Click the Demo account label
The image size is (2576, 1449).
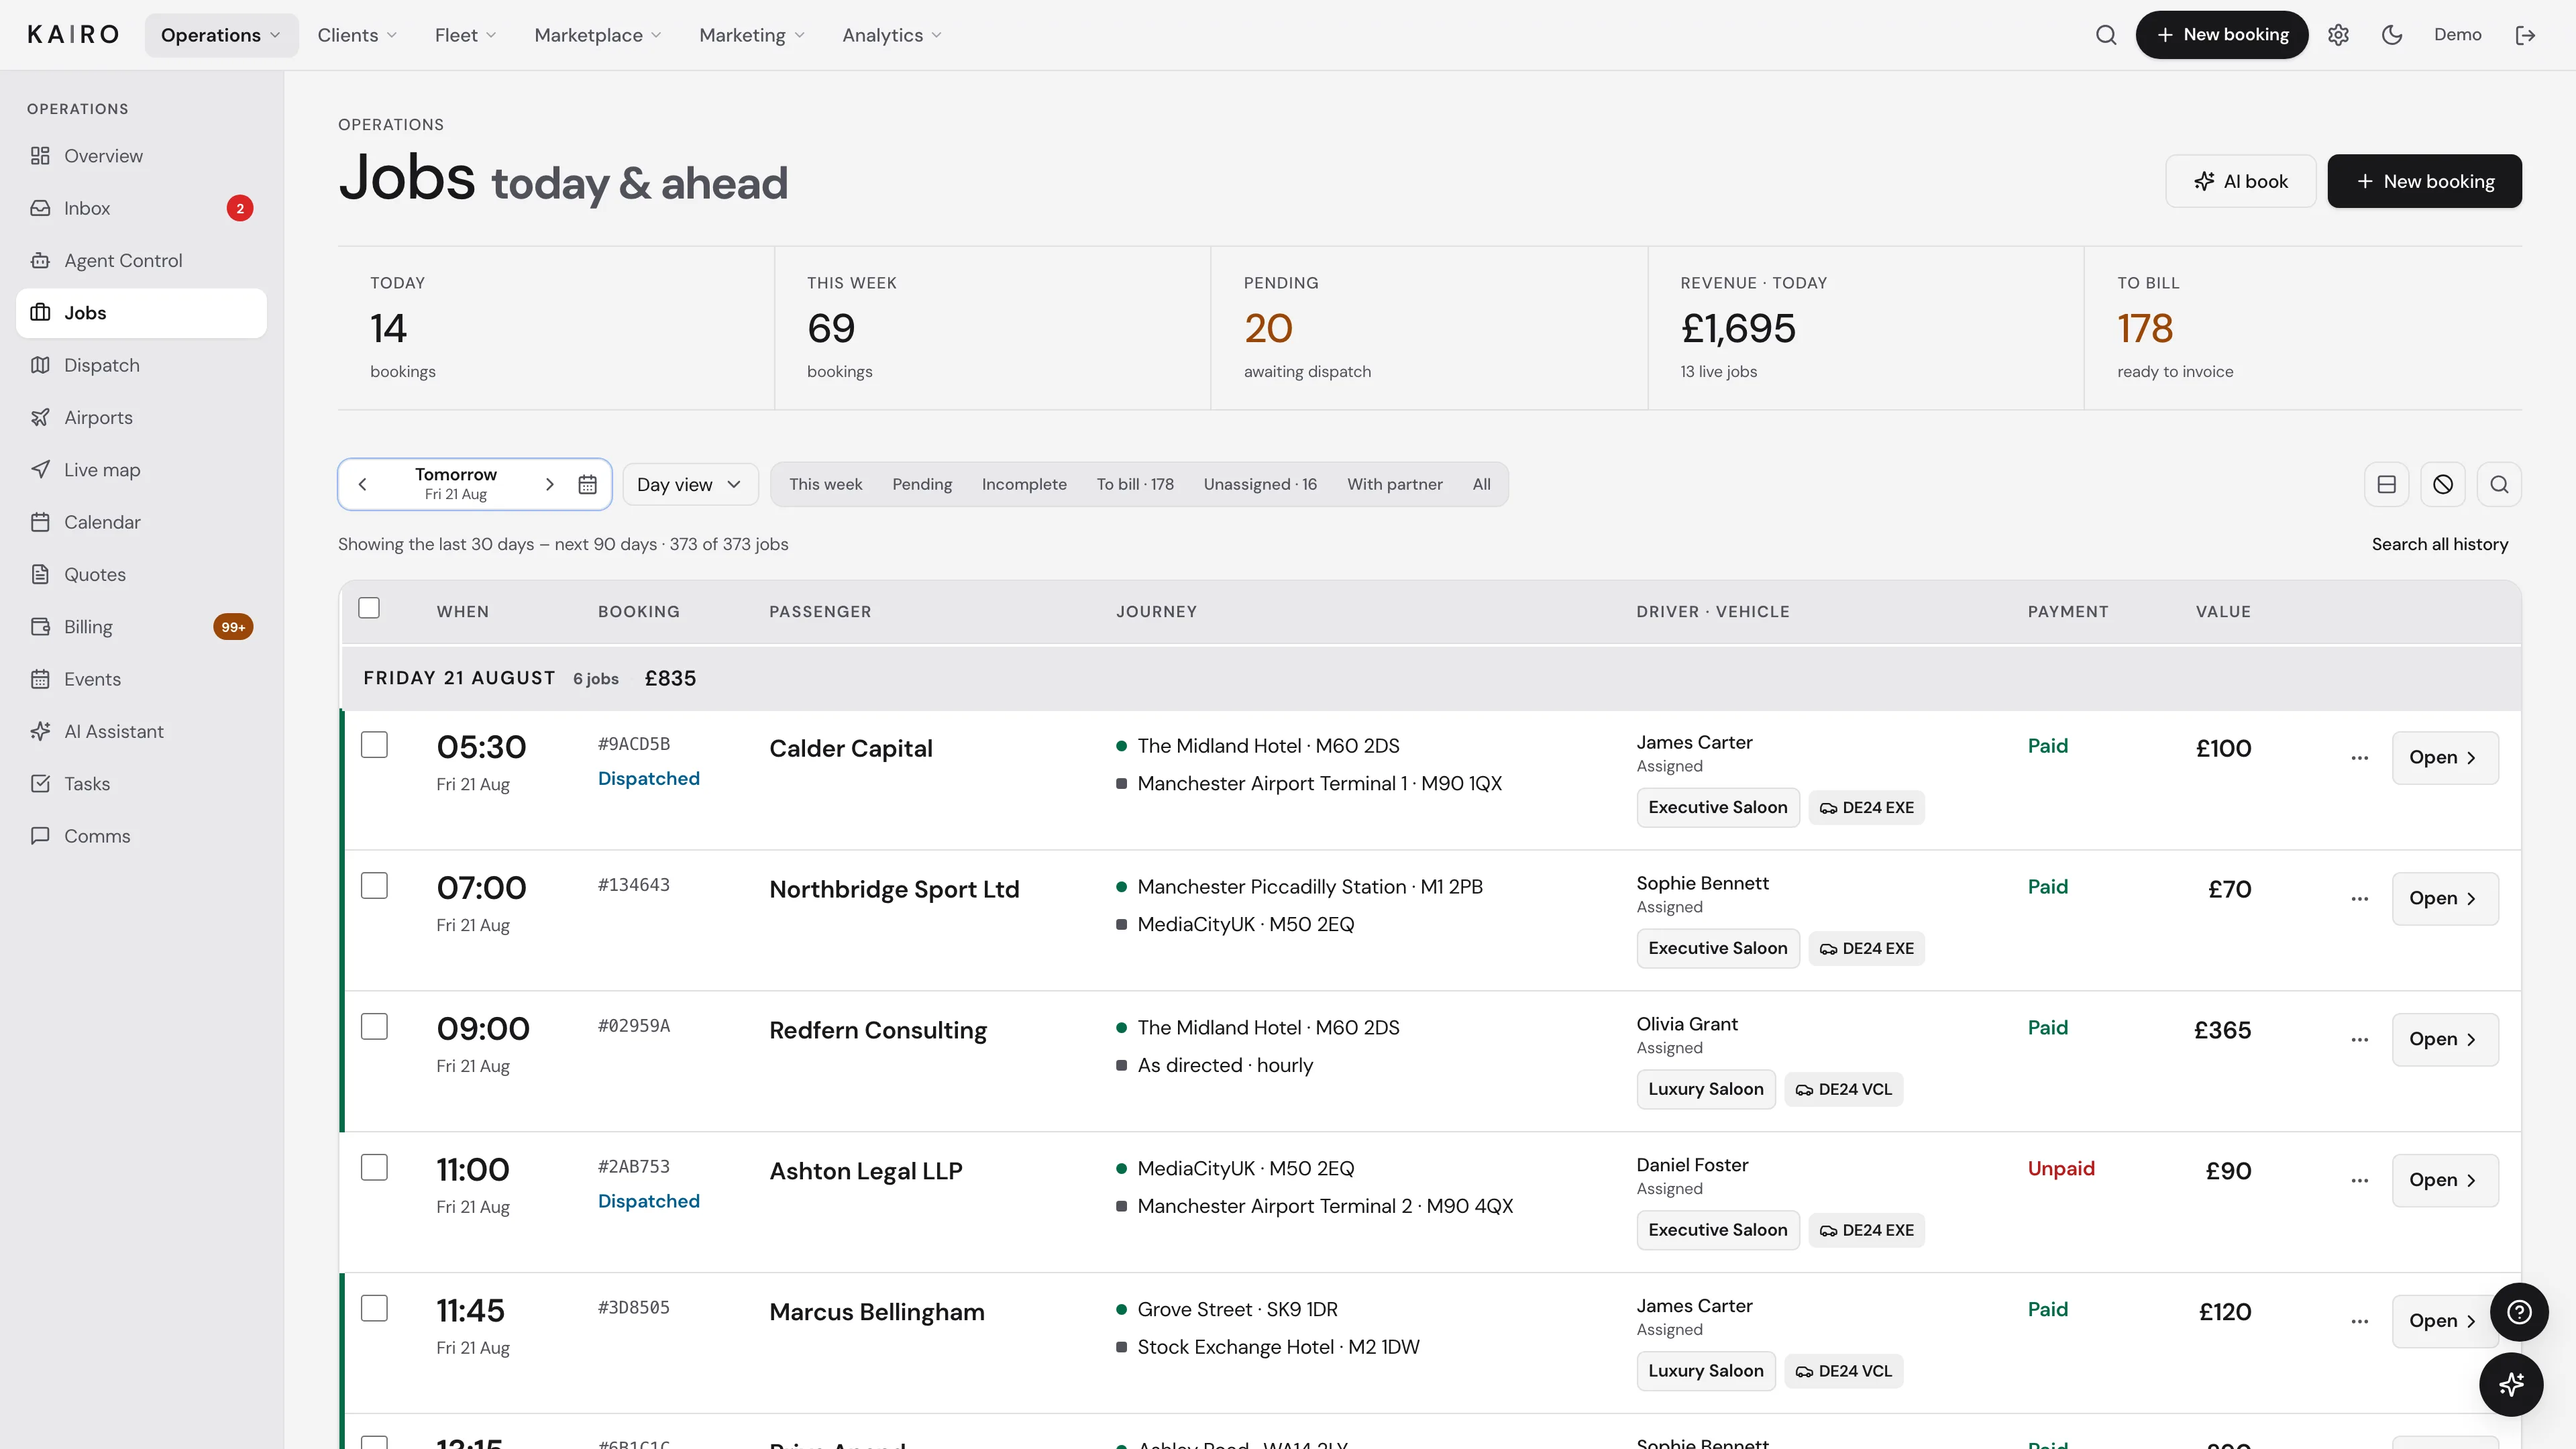click(x=2457, y=35)
